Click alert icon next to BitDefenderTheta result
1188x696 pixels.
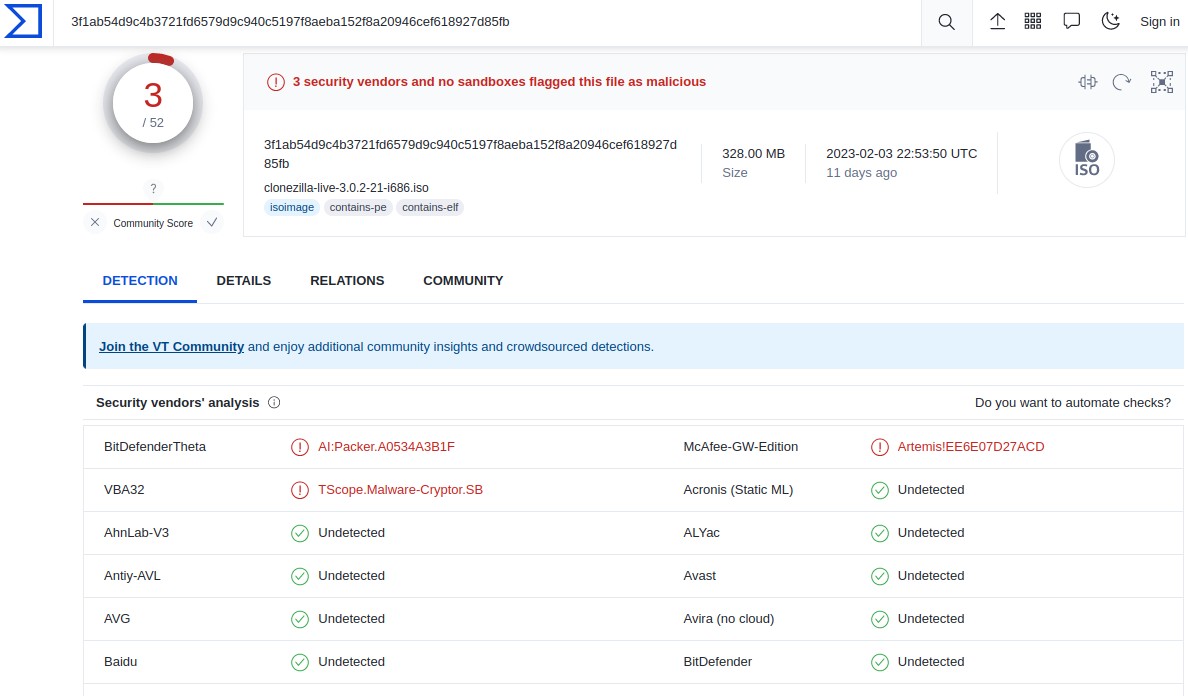(300, 447)
